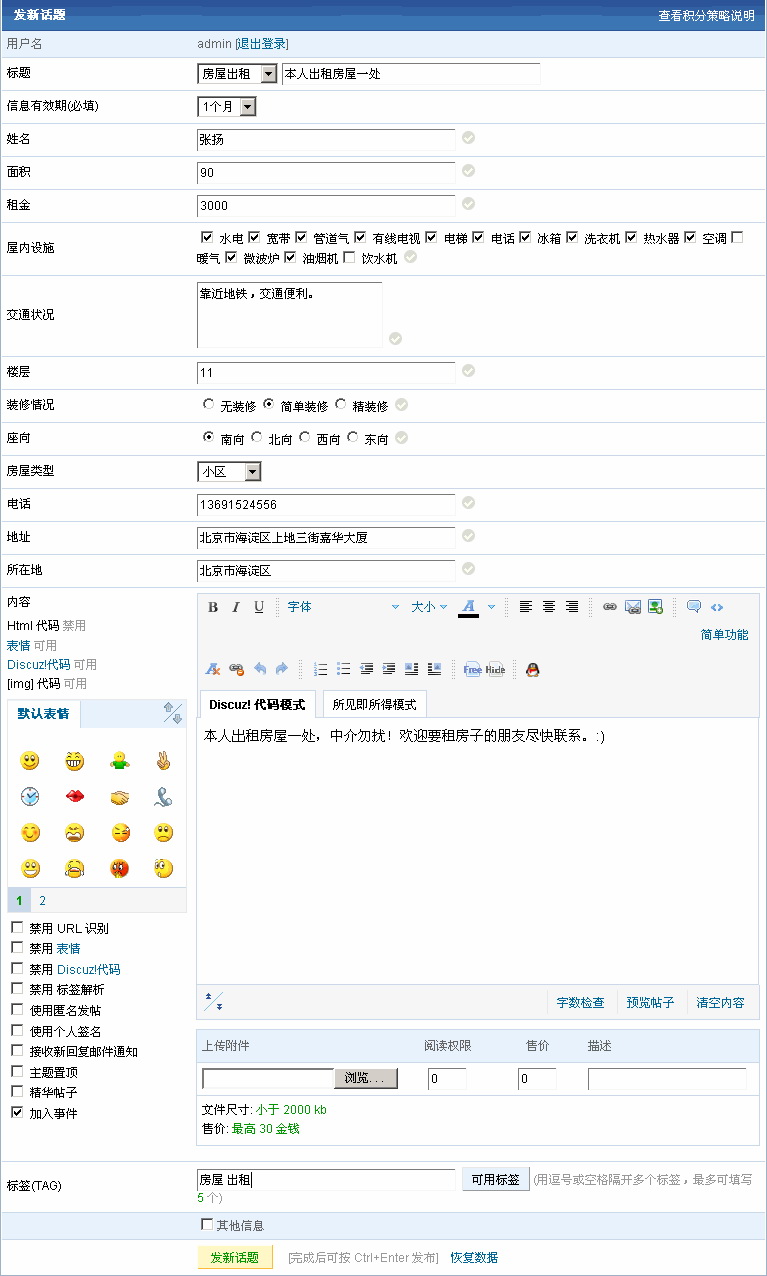Viewport: 767px width, 1276px height.
Task: Undo last edit in editor
Action: point(259,669)
